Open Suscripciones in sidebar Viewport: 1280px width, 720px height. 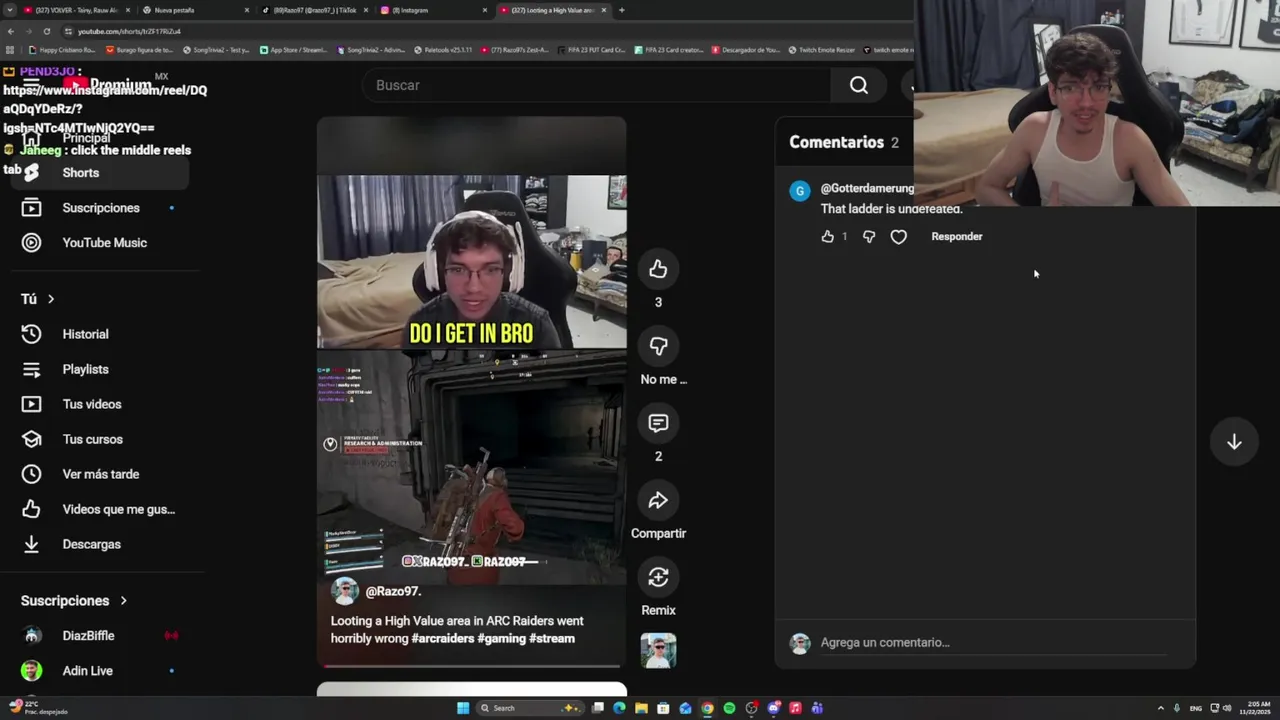pyautogui.click(x=100, y=208)
